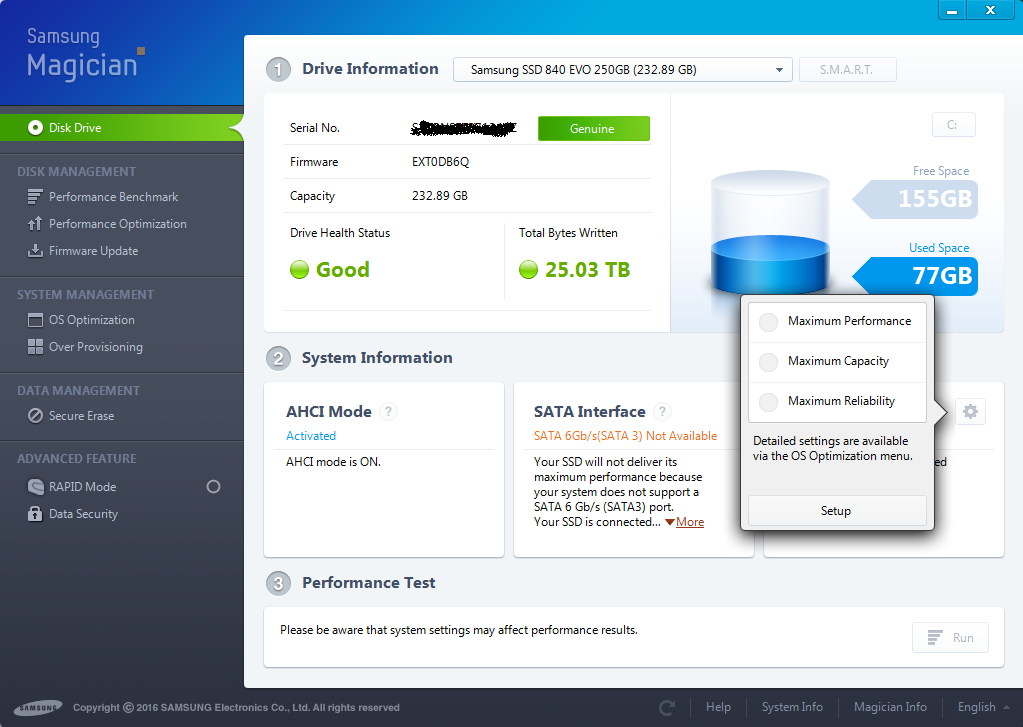Click the refresh icon in the footer
1023x727 pixels.
click(x=667, y=707)
